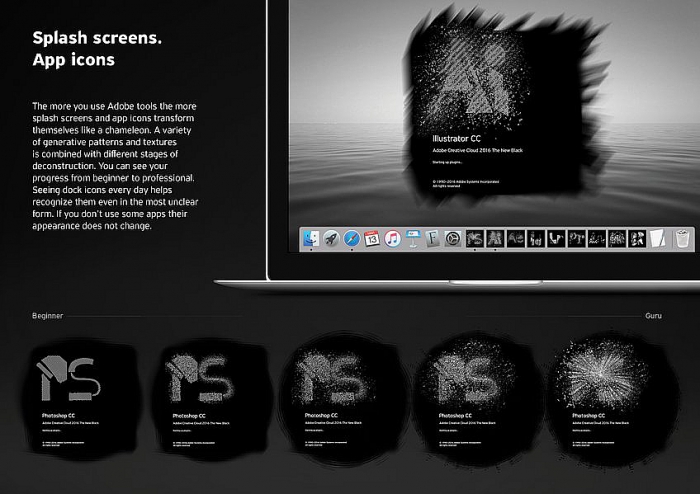The image size is (700, 494).
Task: Launch Premiere Pr dock icon
Action: (x=576, y=239)
